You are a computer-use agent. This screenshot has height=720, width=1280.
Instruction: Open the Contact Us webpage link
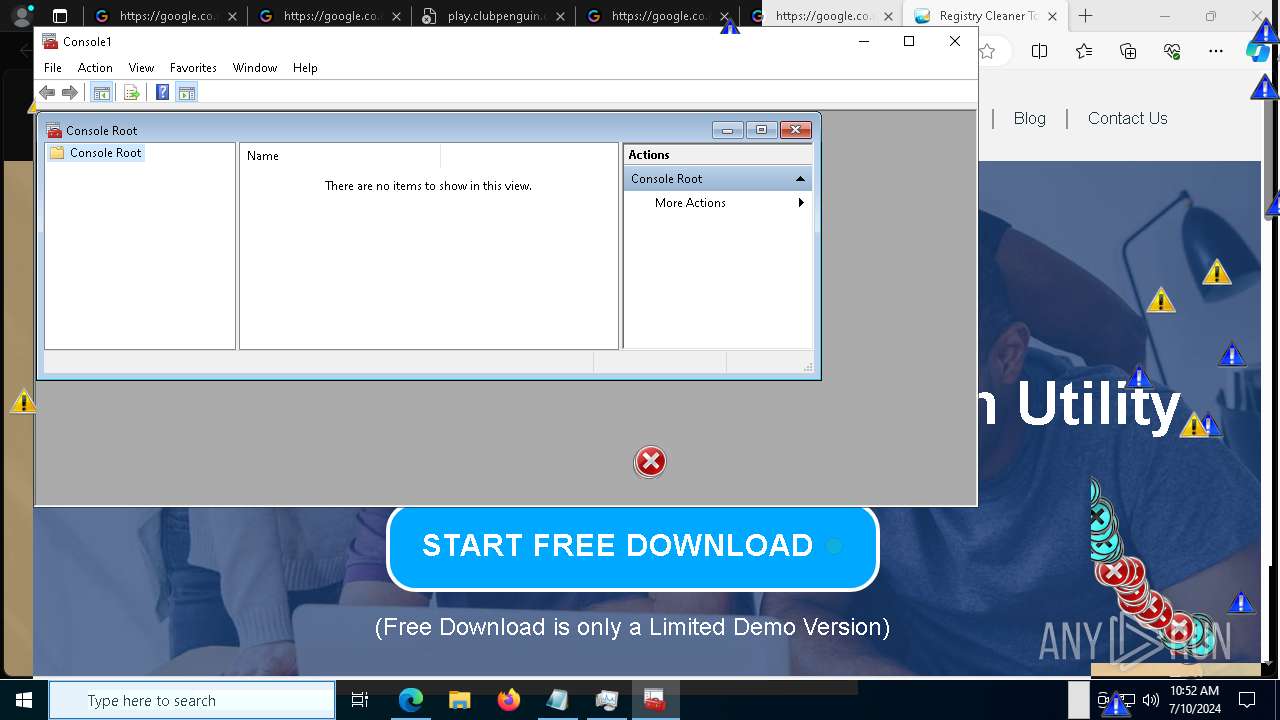point(1127,118)
